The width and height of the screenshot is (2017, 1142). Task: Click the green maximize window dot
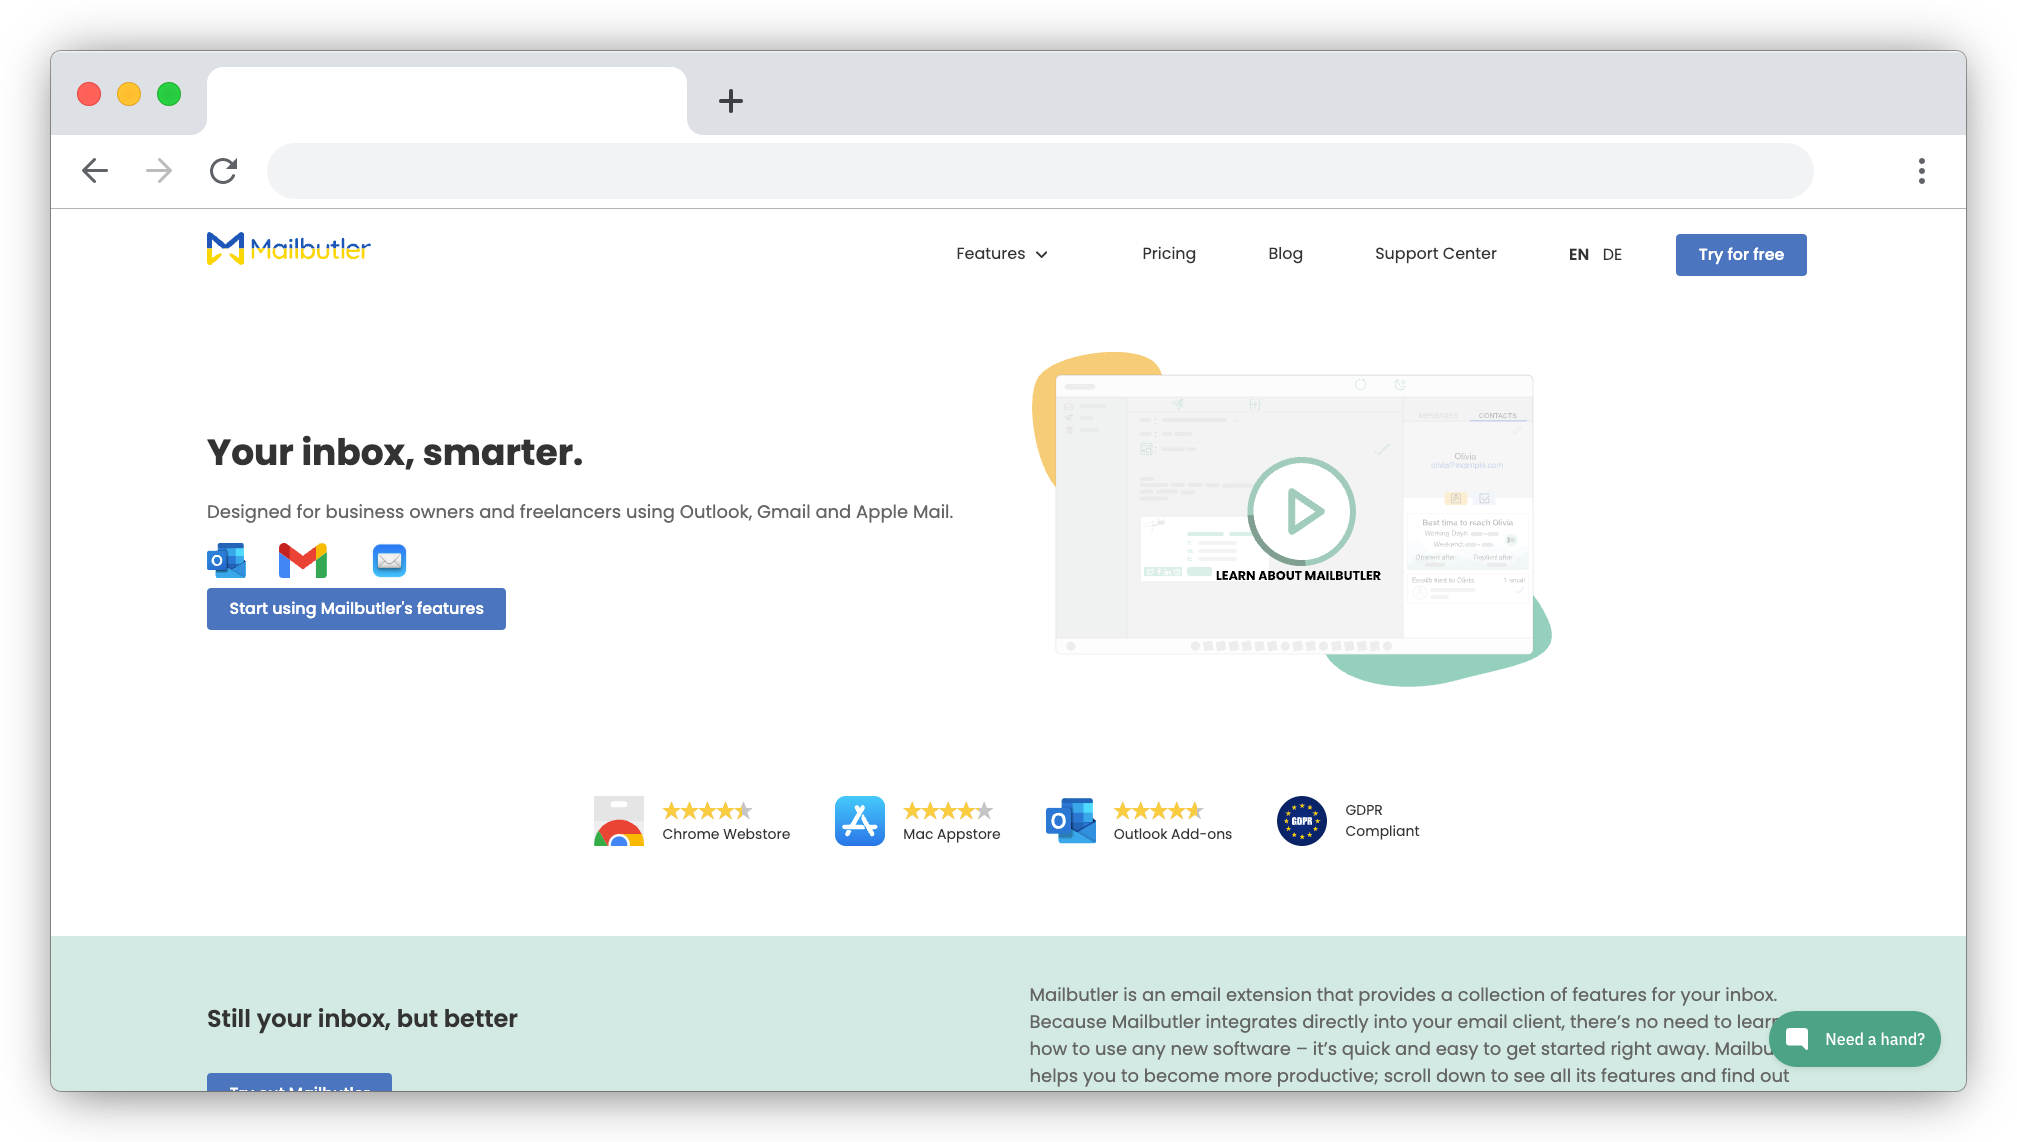(x=169, y=94)
